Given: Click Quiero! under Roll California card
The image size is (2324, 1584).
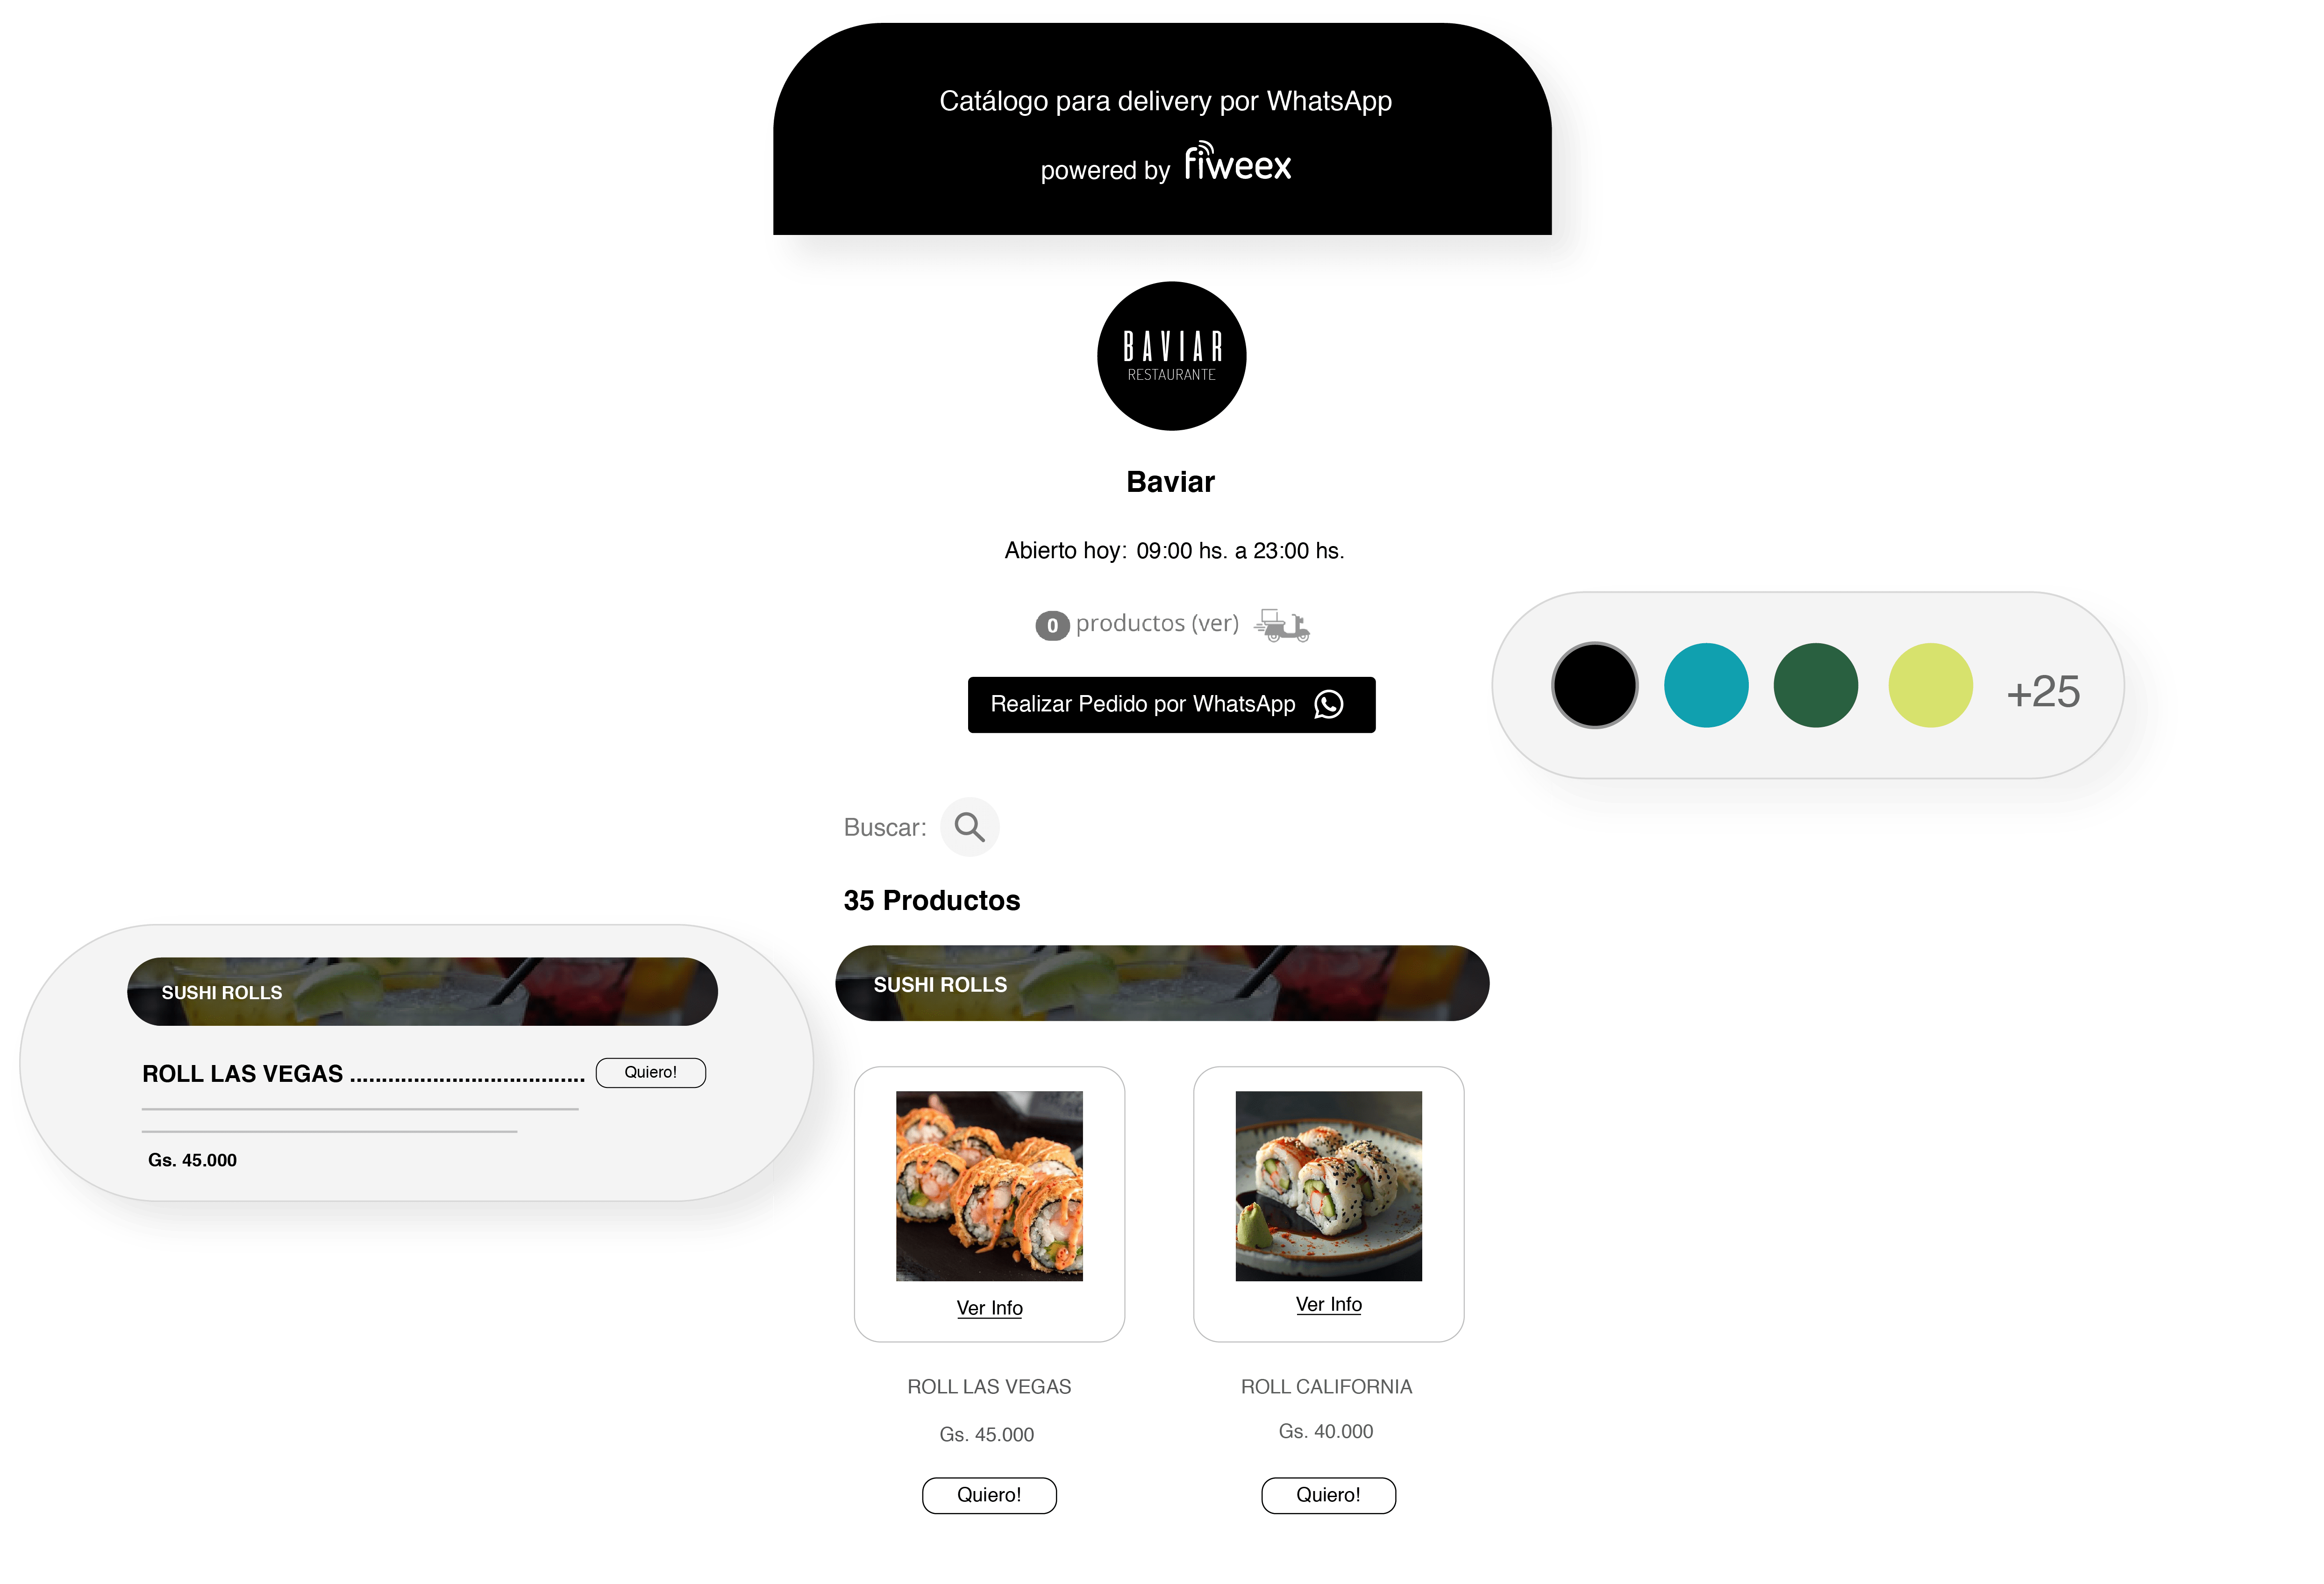Looking at the screenshot, I should (x=1328, y=1495).
